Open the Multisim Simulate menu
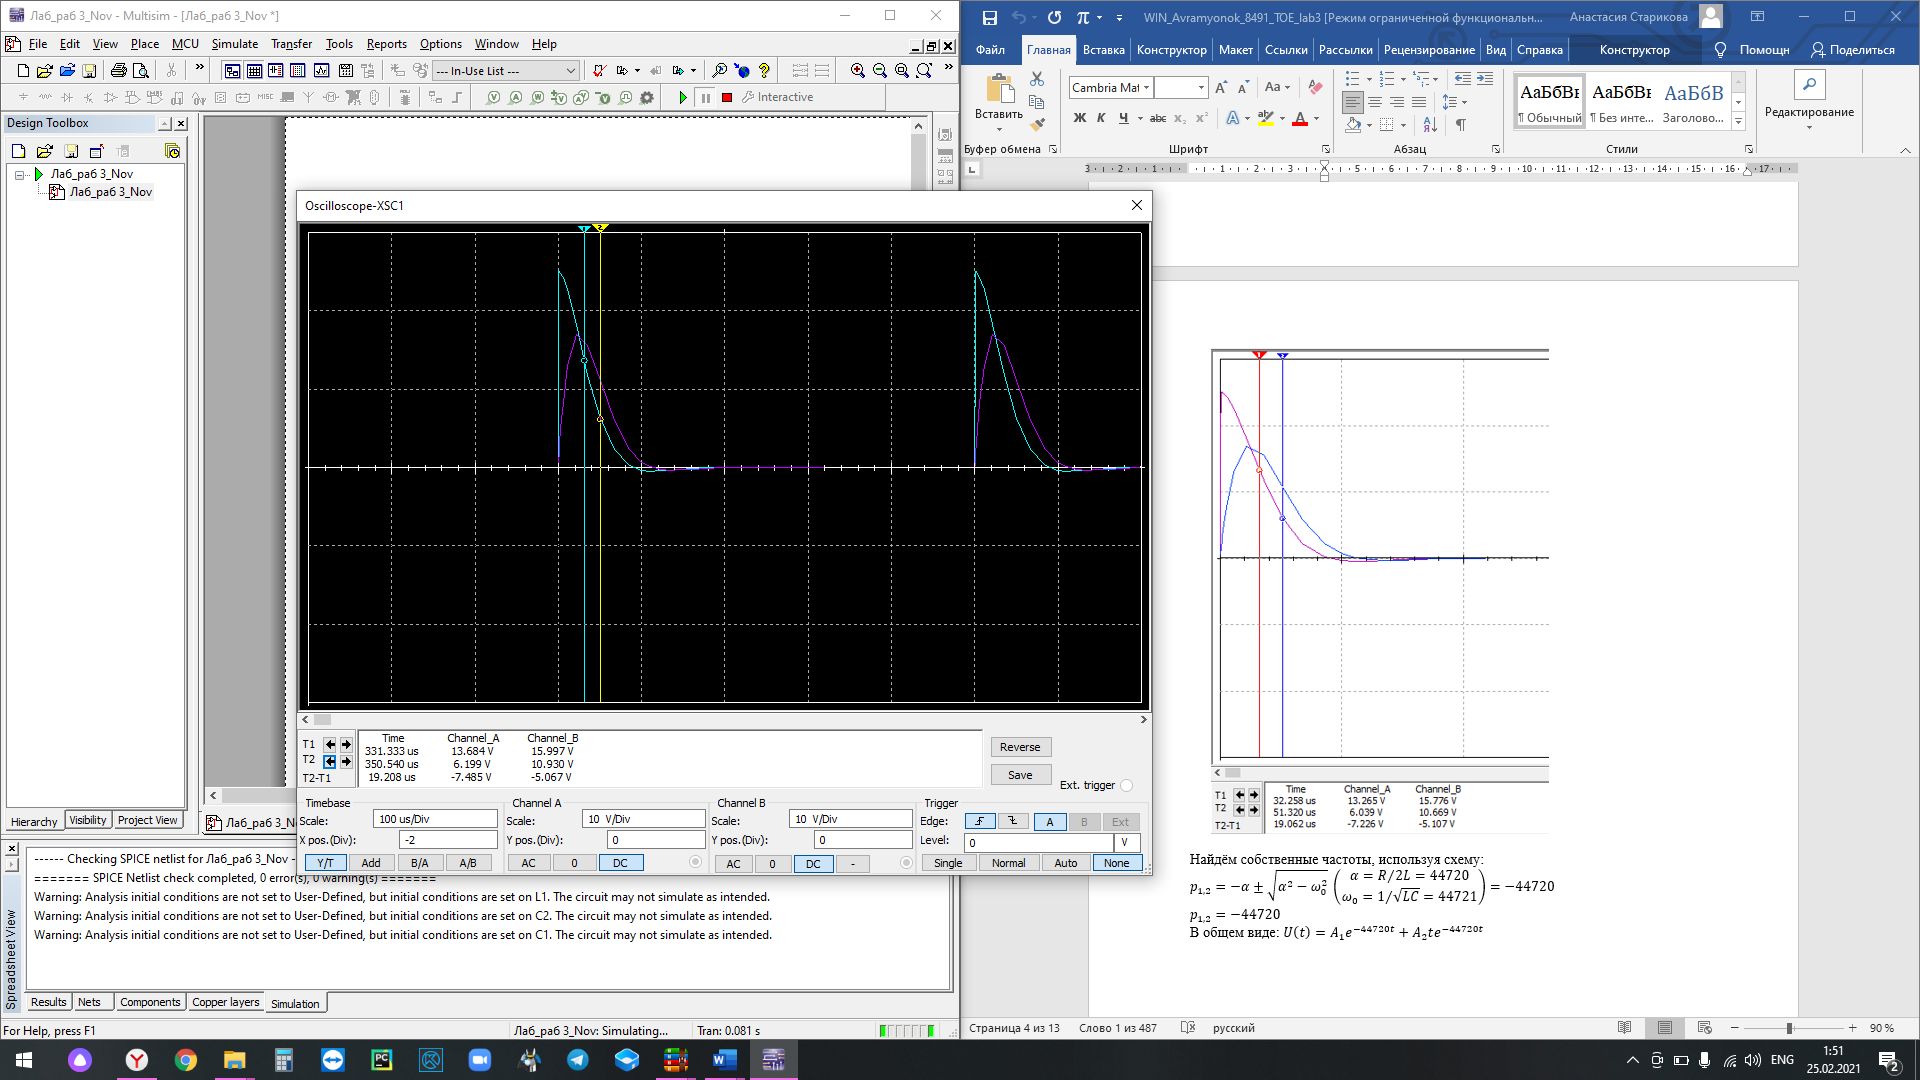The image size is (1920, 1080). (x=234, y=44)
